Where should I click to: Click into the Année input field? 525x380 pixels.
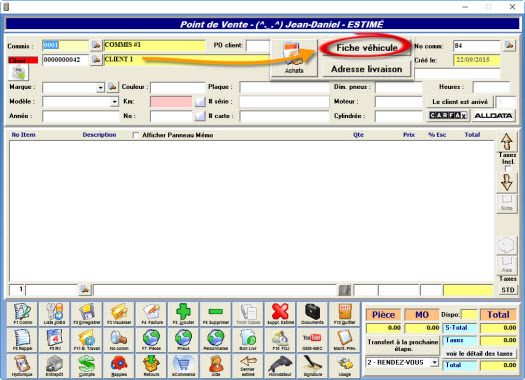coord(80,117)
